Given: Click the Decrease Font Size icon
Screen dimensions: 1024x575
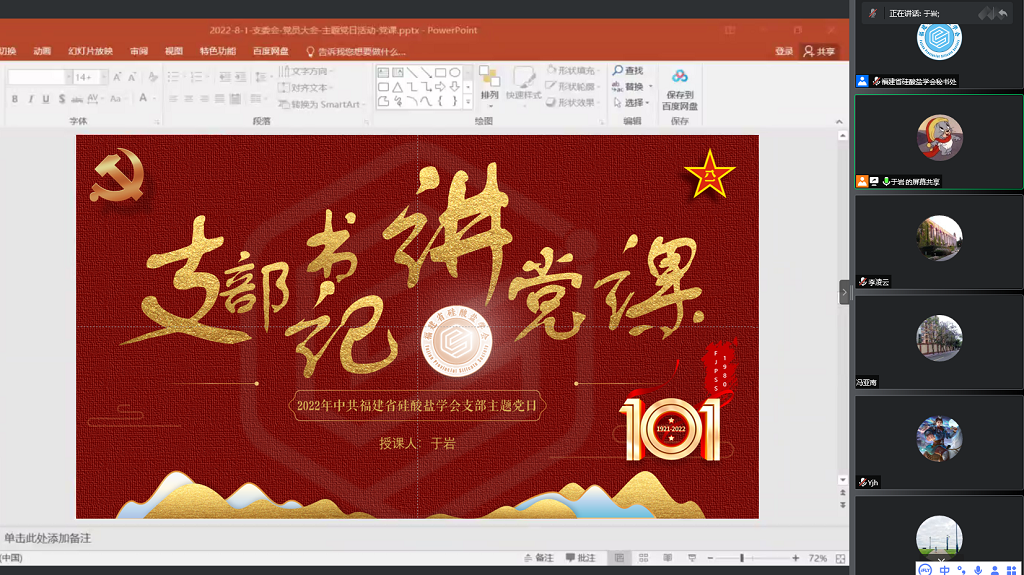Looking at the screenshot, I should [132, 77].
